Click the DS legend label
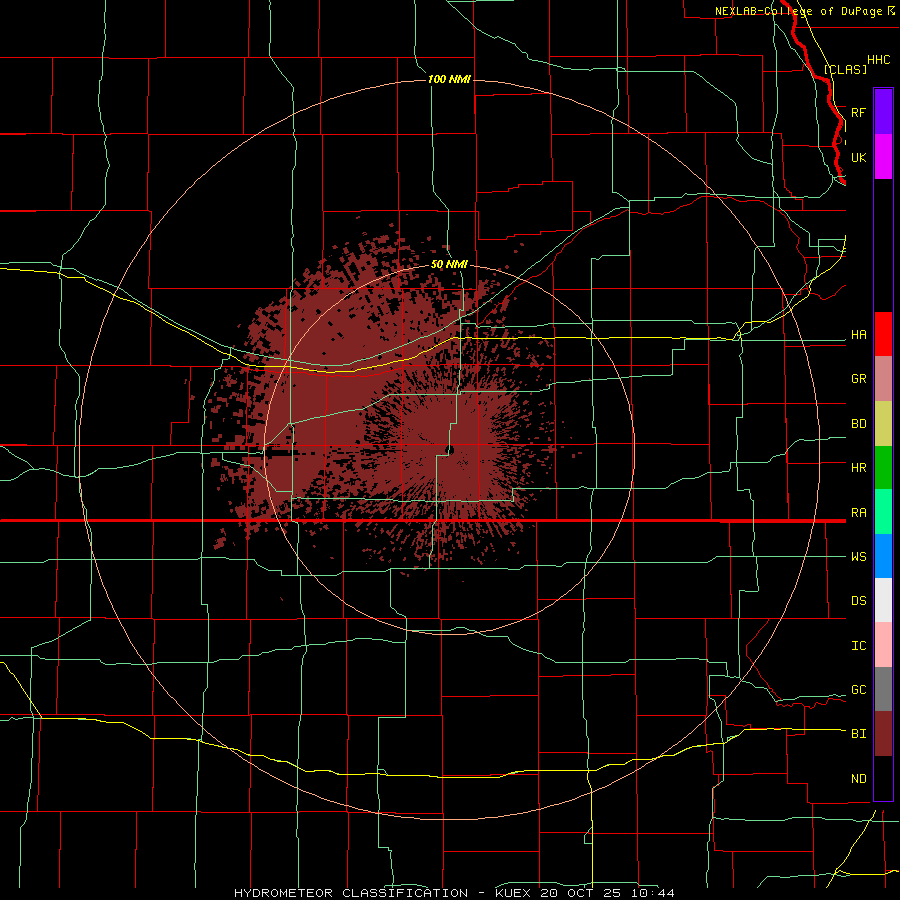The height and width of the screenshot is (900, 900). [858, 601]
